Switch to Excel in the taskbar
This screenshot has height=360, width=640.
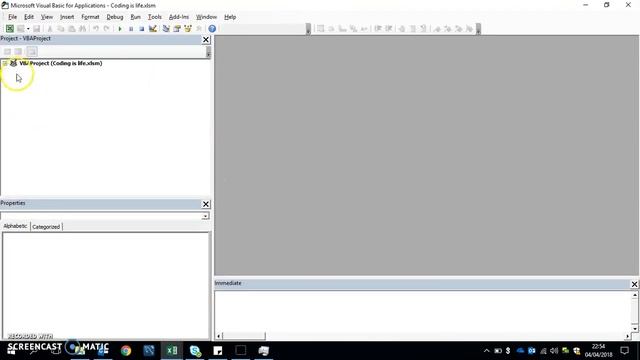pos(172,351)
